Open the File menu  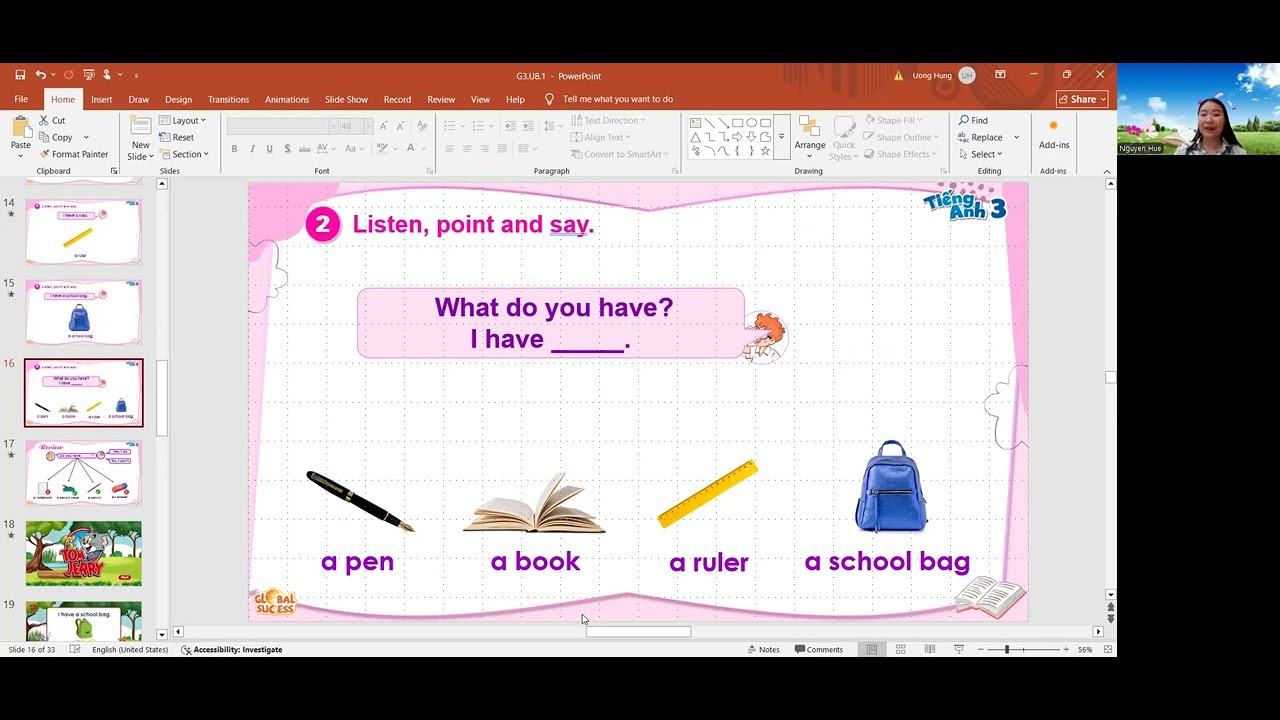(x=21, y=99)
